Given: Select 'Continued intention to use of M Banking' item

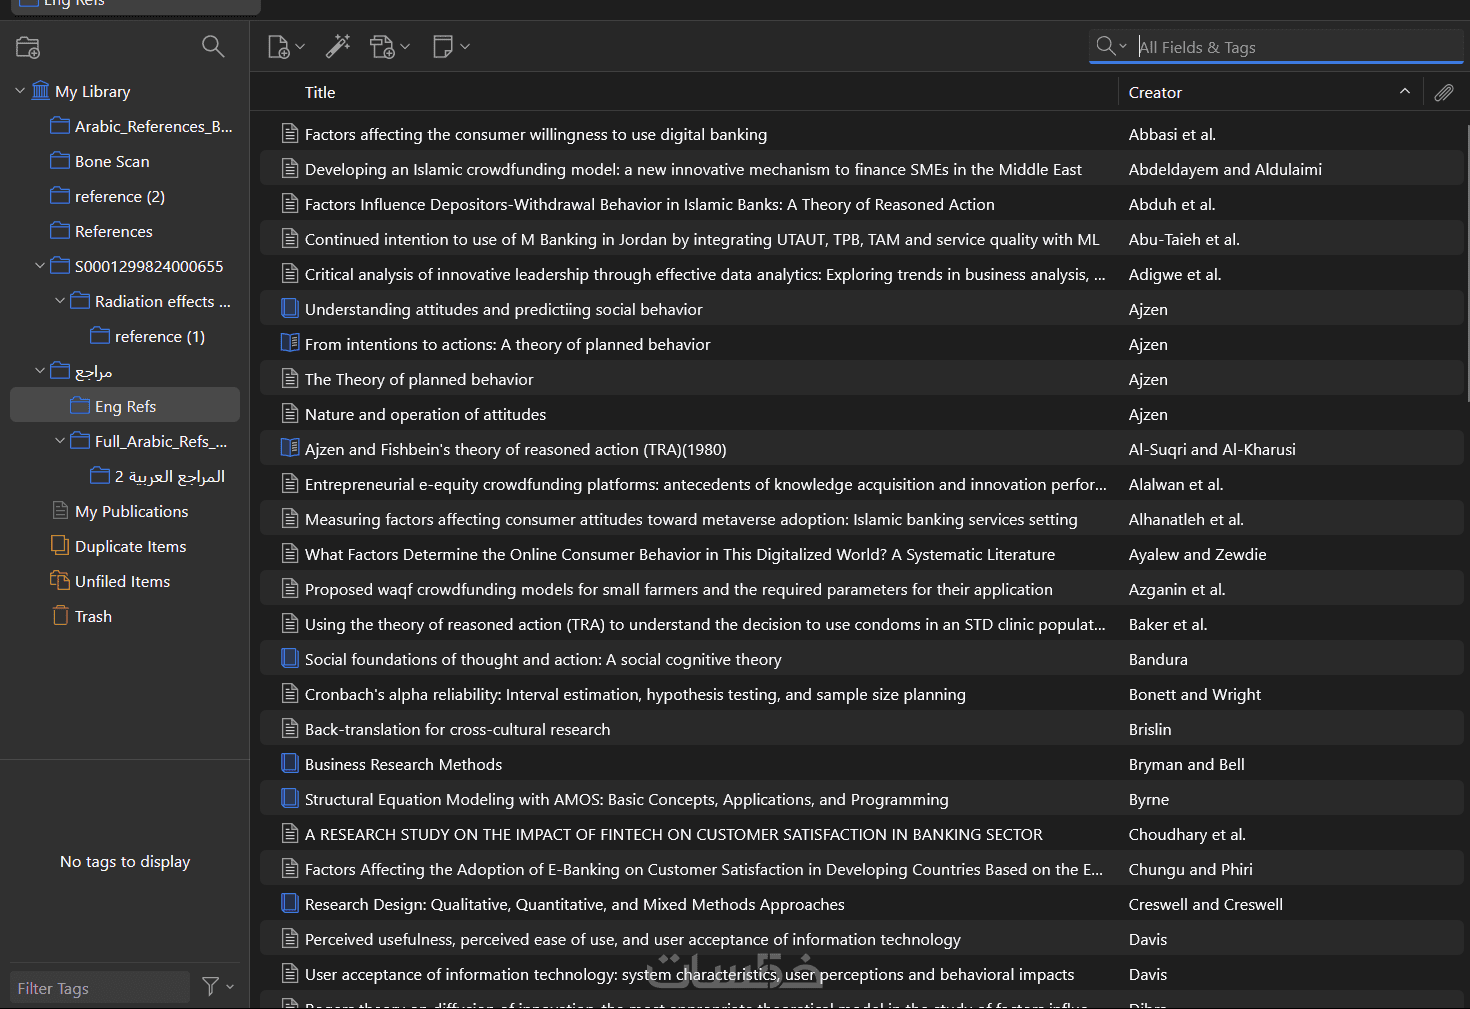Looking at the screenshot, I should 862,239.
